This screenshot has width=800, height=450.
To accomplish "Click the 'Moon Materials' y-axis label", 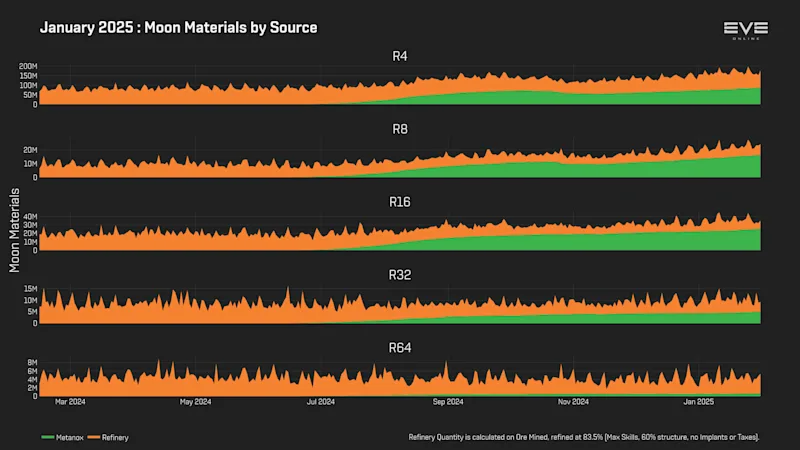I will coord(14,230).
